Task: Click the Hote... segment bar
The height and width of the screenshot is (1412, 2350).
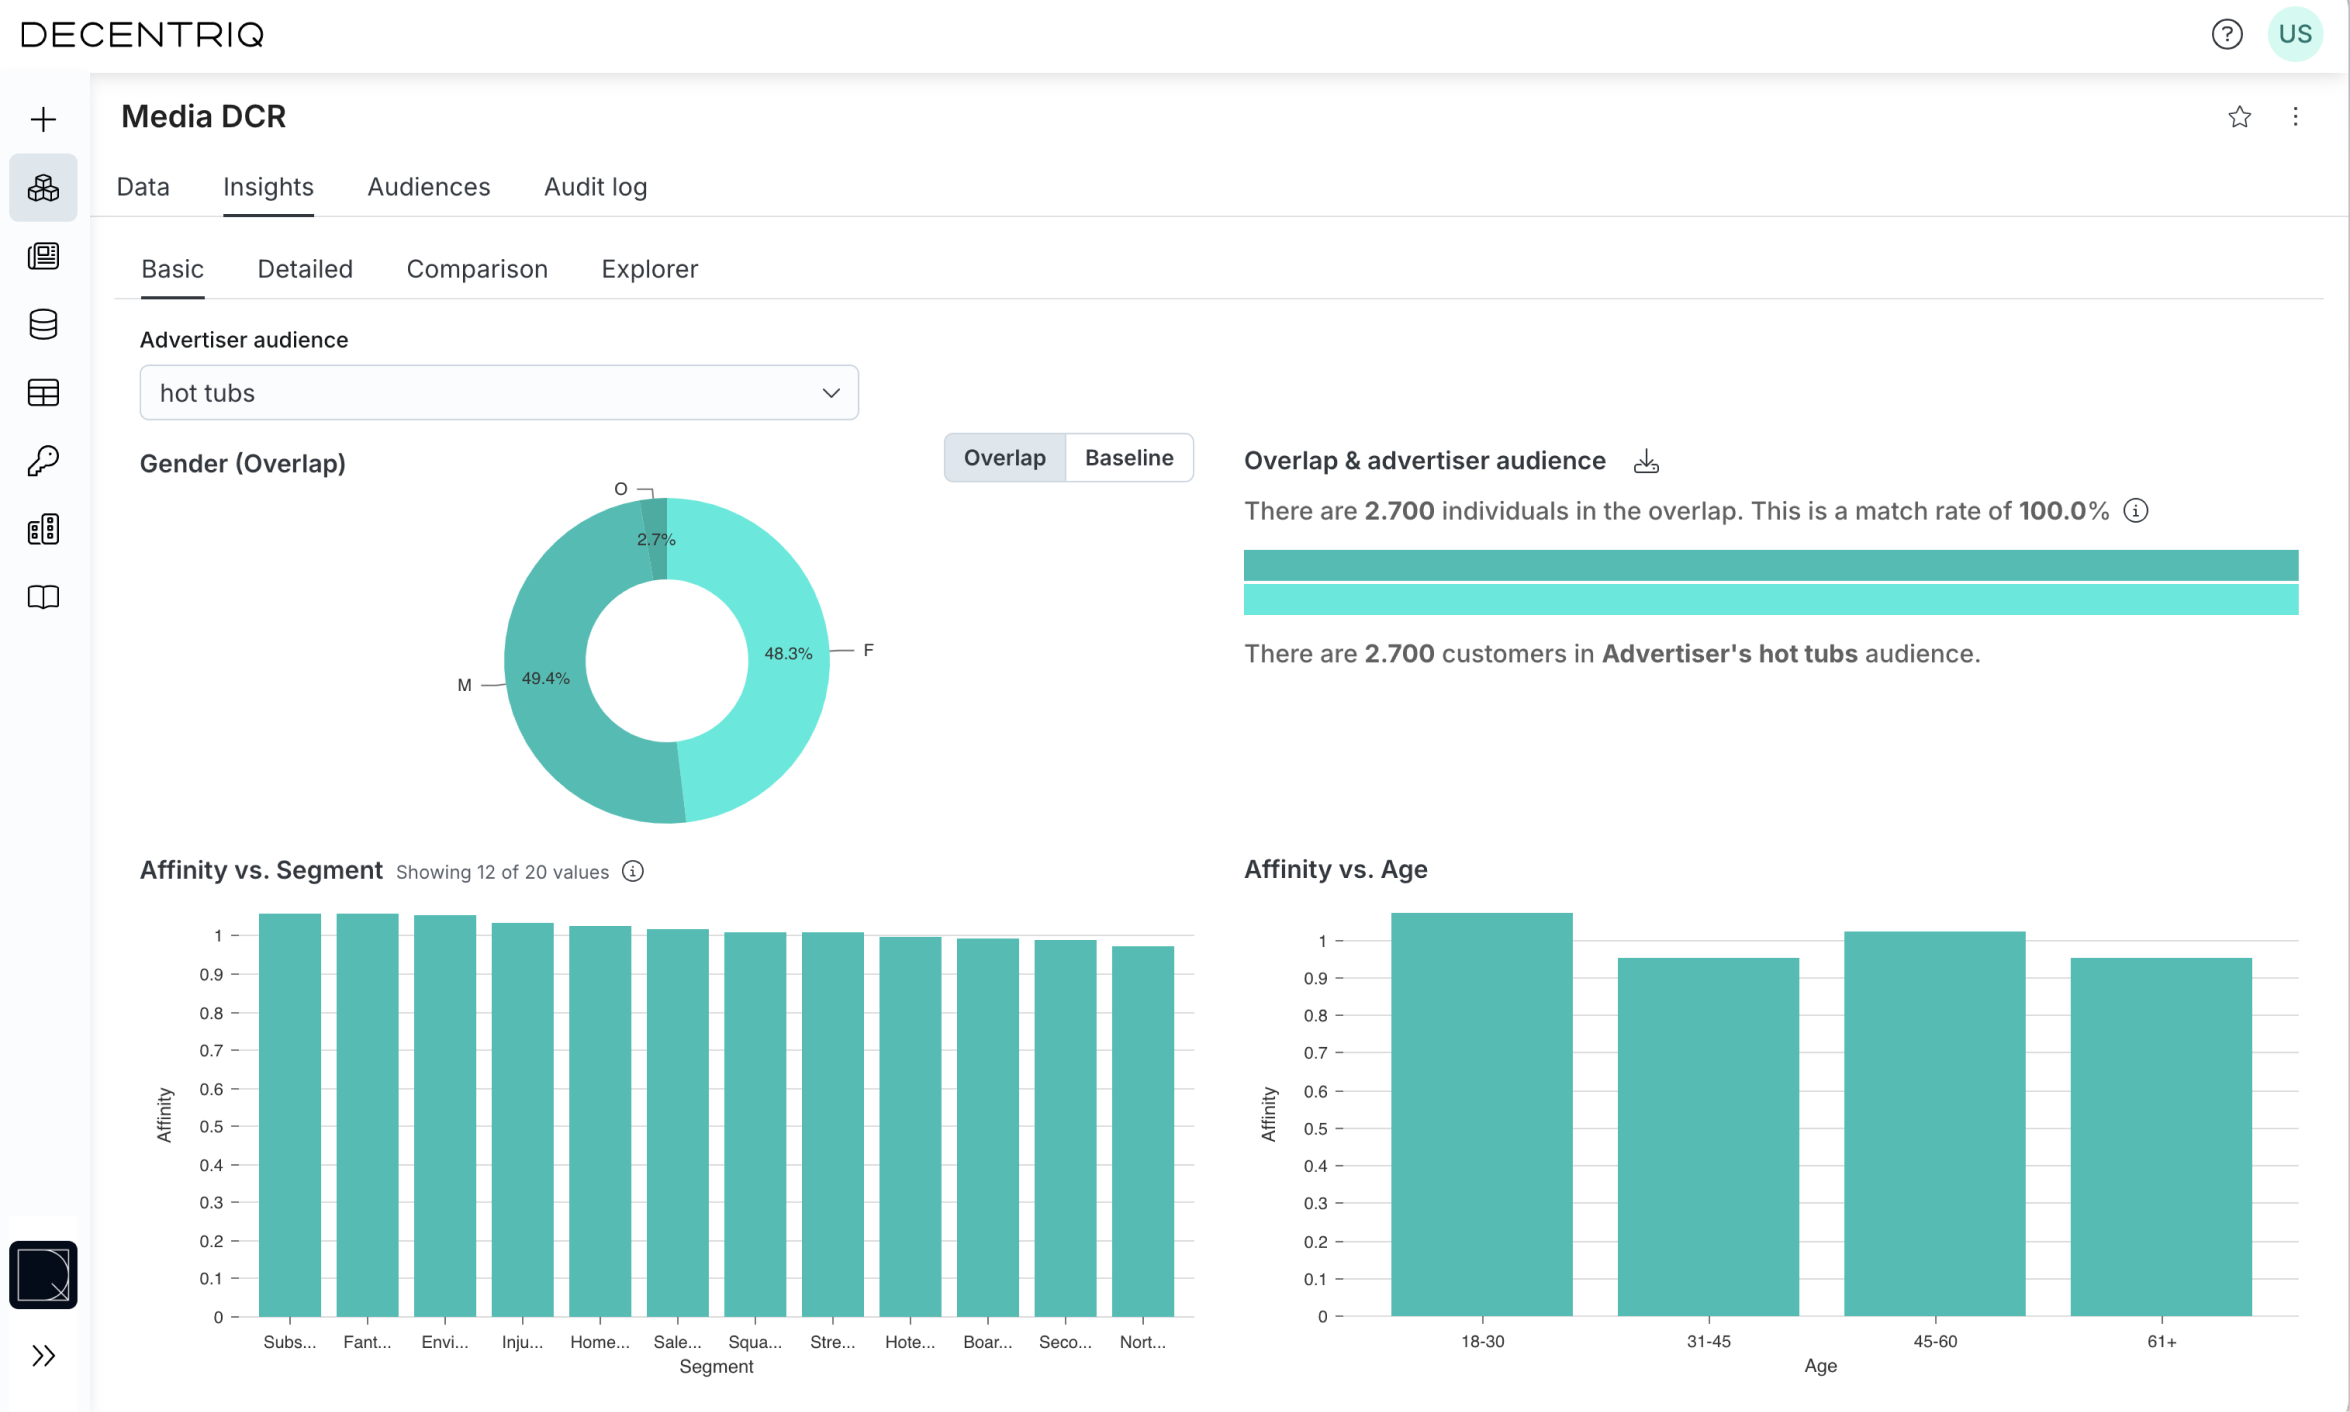Action: point(910,1127)
